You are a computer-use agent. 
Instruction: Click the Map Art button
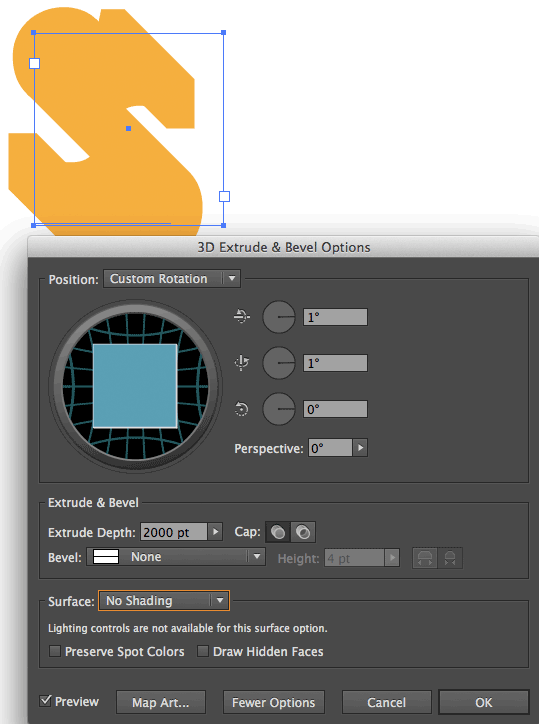[x=161, y=702]
